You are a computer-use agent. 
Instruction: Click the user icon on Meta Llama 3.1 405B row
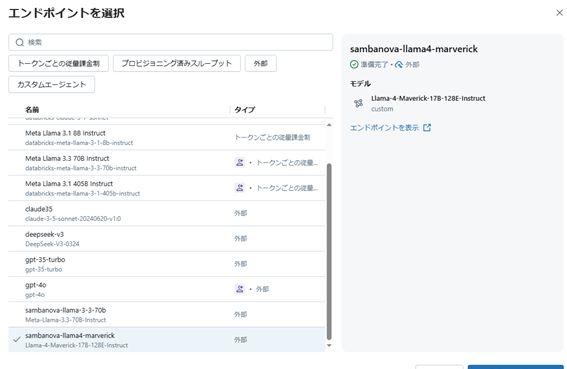point(239,188)
